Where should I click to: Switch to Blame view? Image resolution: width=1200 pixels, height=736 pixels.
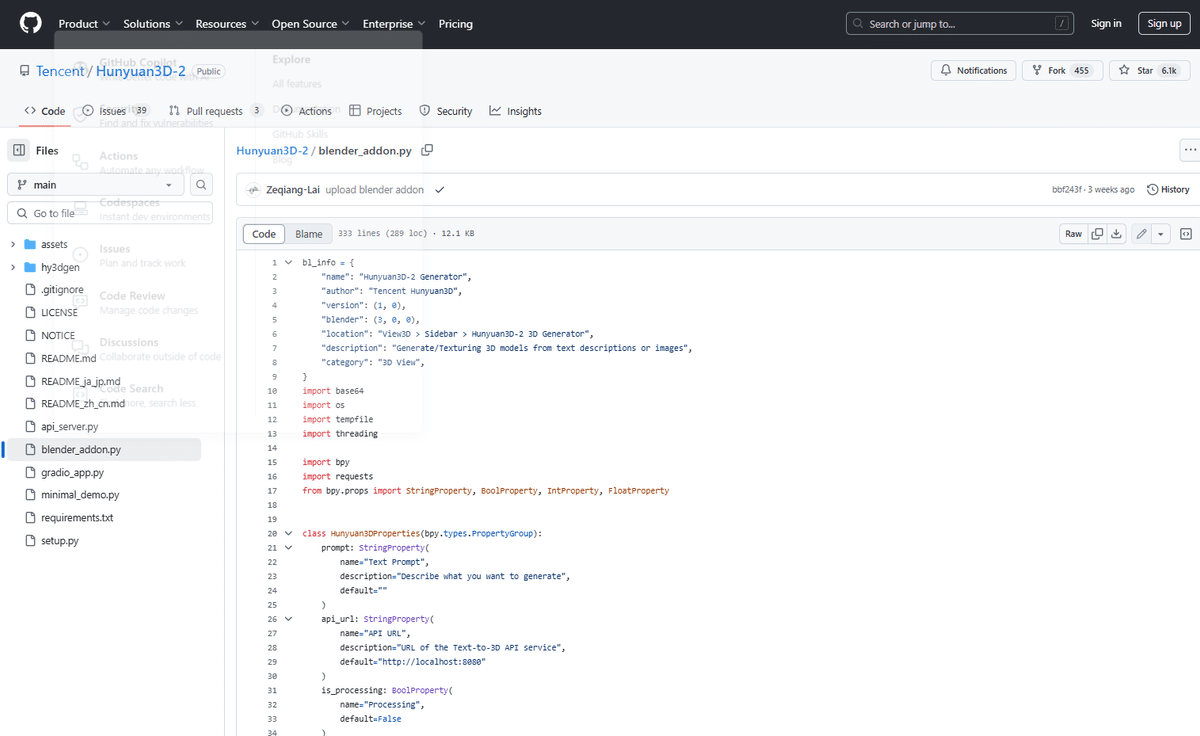(x=308, y=234)
